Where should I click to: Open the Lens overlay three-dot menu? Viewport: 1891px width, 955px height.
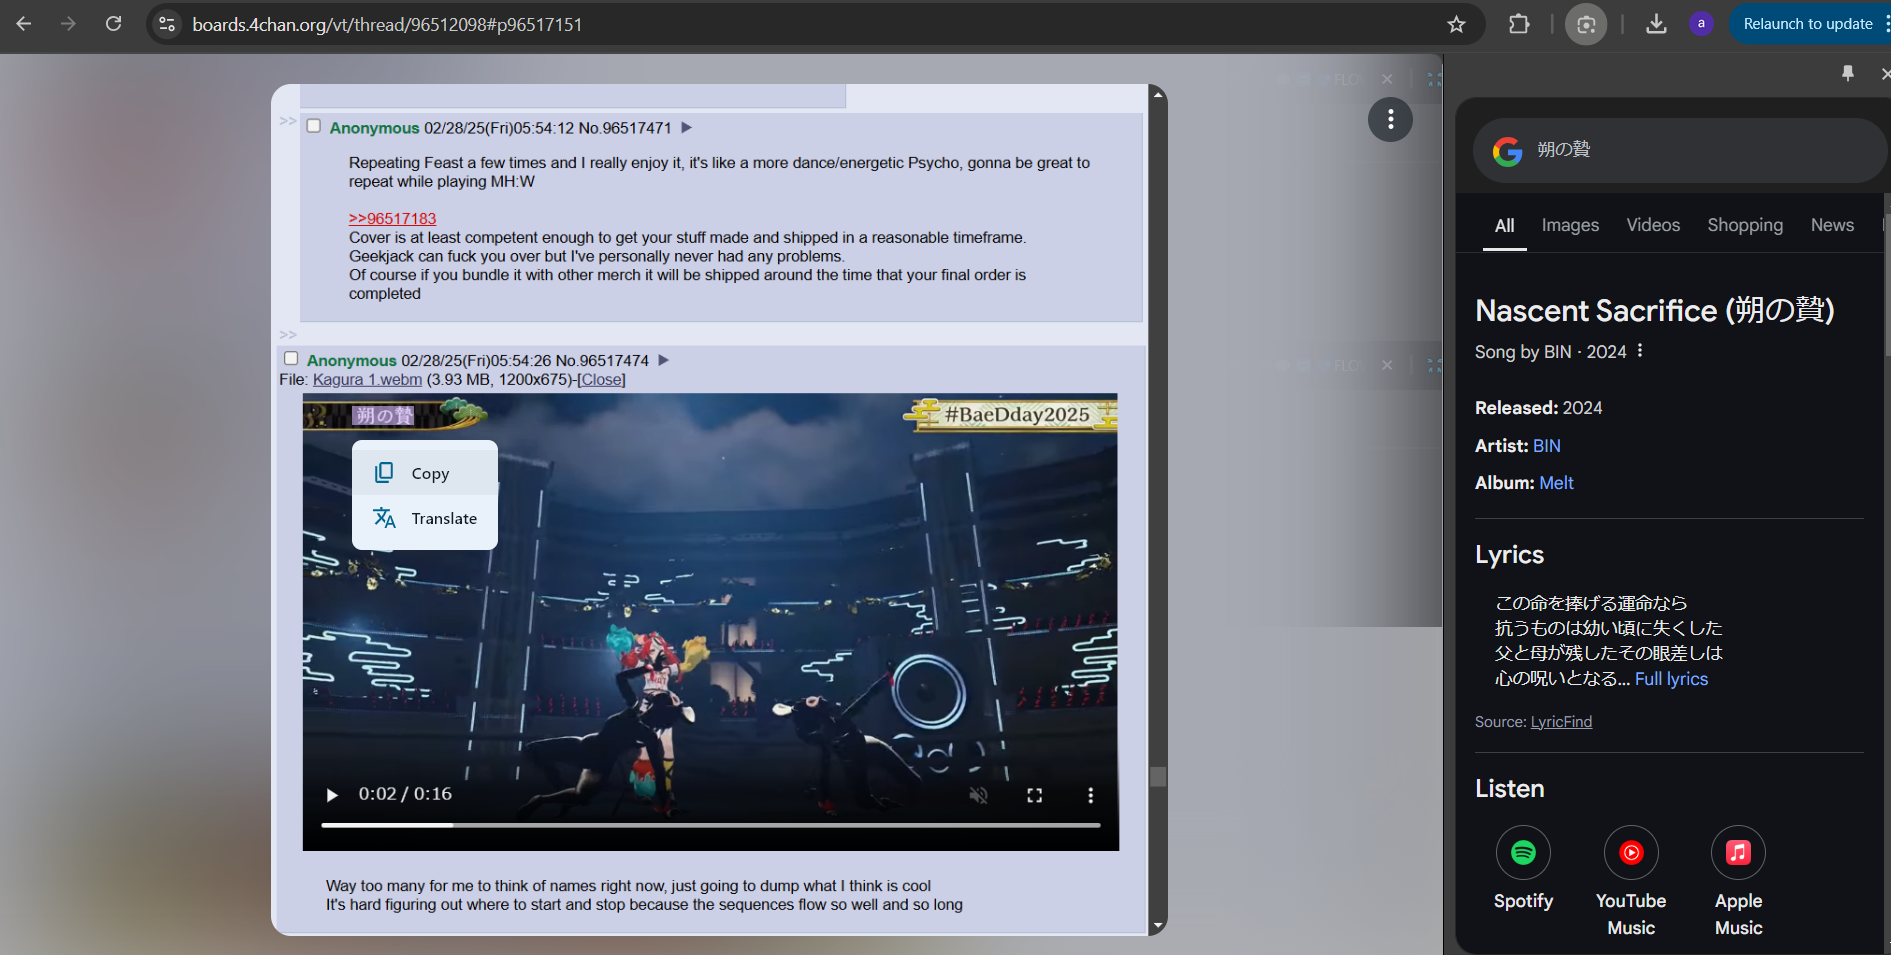(1390, 120)
